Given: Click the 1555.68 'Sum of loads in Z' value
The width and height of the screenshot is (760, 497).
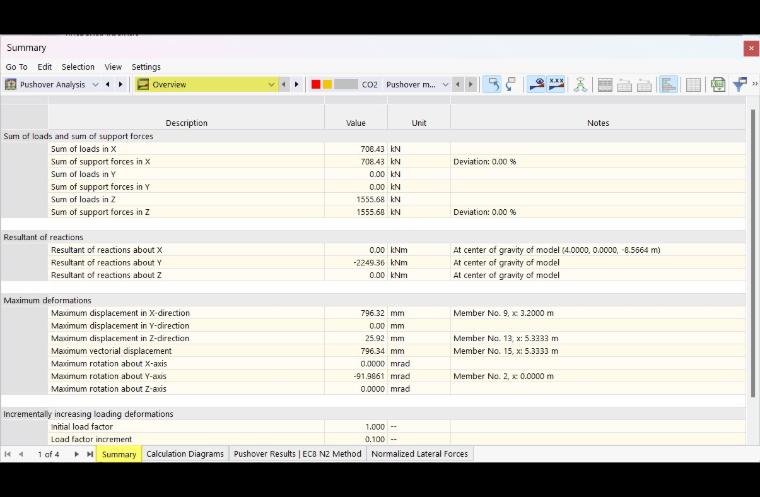Looking at the screenshot, I should pyautogui.click(x=370, y=199).
